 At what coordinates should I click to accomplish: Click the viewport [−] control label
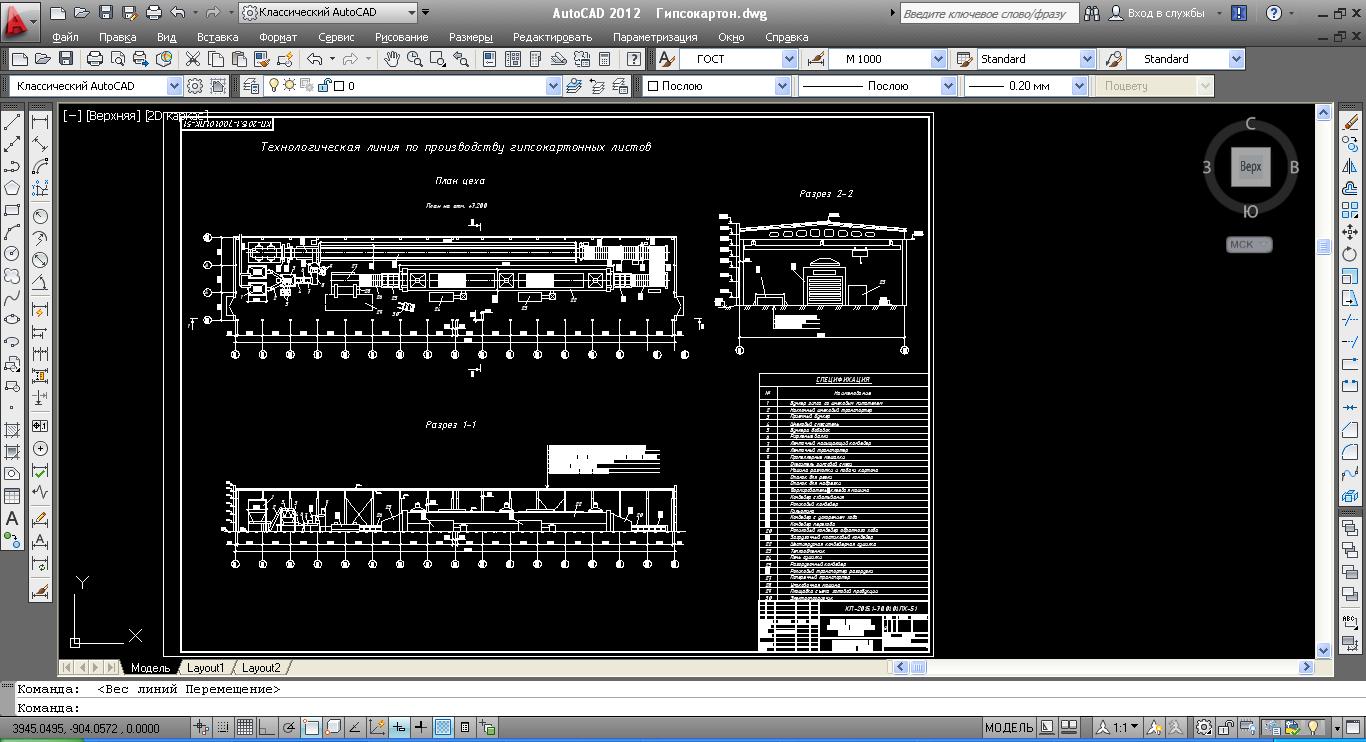click(x=72, y=116)
